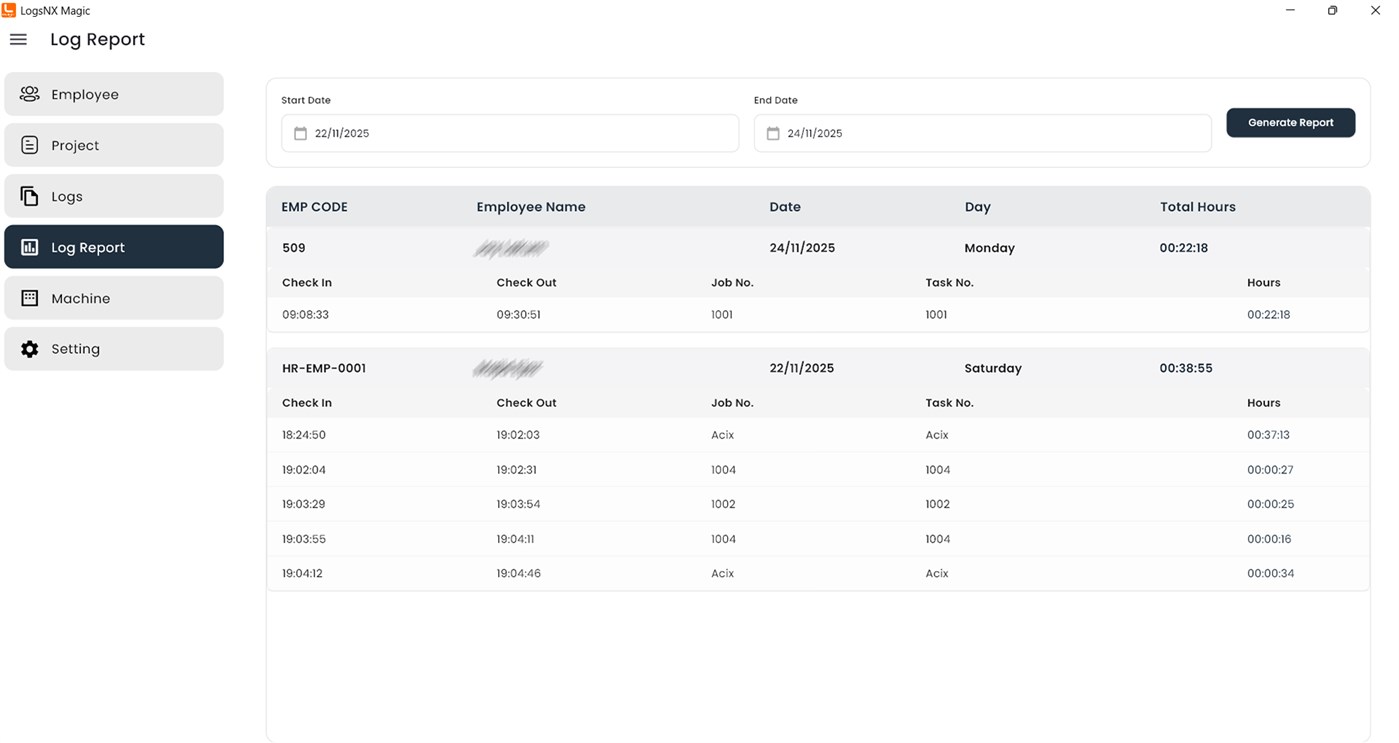
Task: Click the Log Report chart icon
Action: (x=30, y=247)
